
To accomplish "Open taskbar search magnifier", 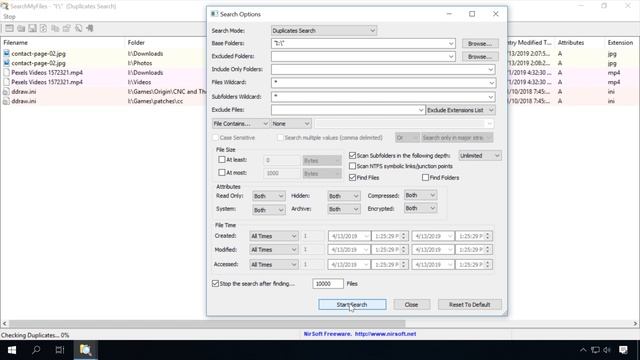I will pos(36,350).
